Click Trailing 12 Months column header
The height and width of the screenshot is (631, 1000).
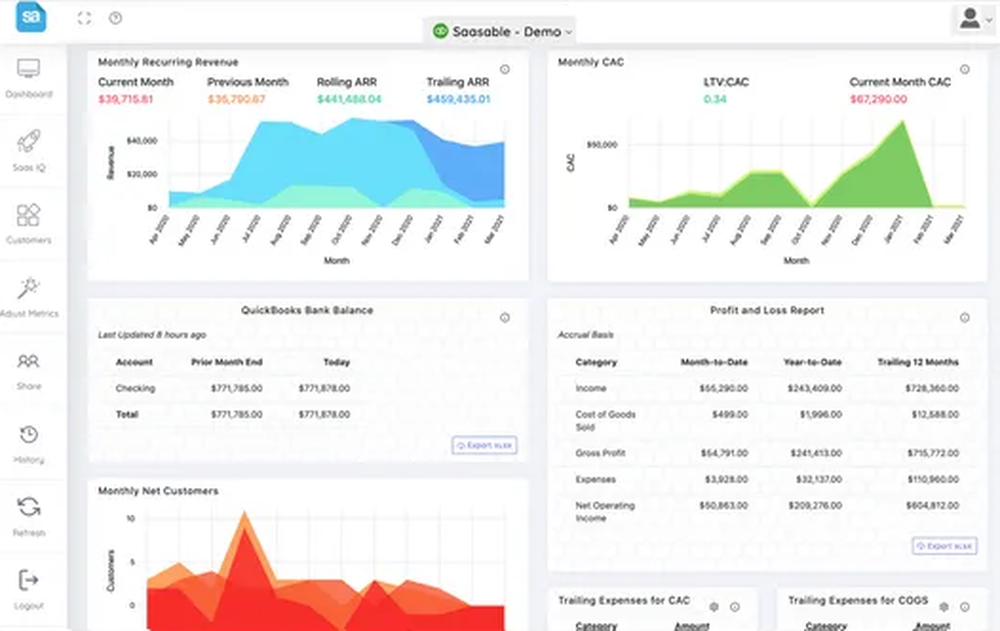[x=918, y=362]
